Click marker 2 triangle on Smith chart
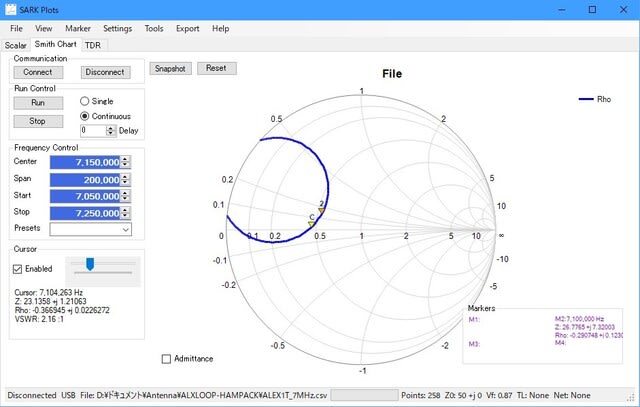 tap(322, 211)
